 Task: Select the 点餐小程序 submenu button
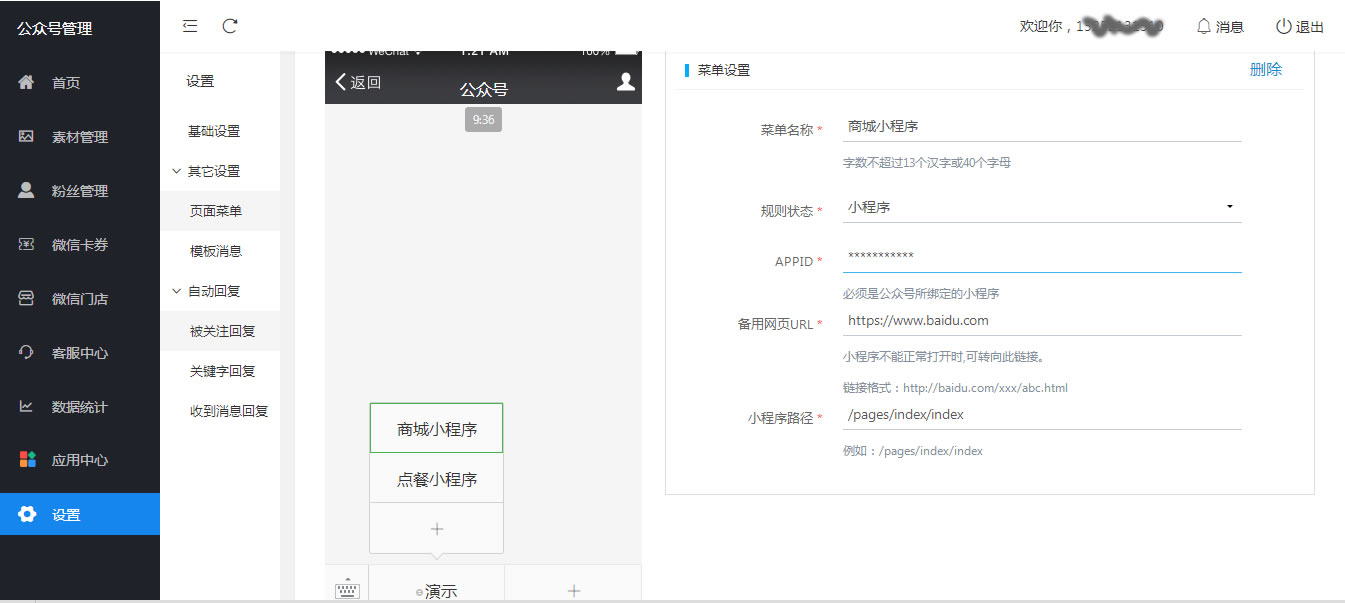[436, 479]
